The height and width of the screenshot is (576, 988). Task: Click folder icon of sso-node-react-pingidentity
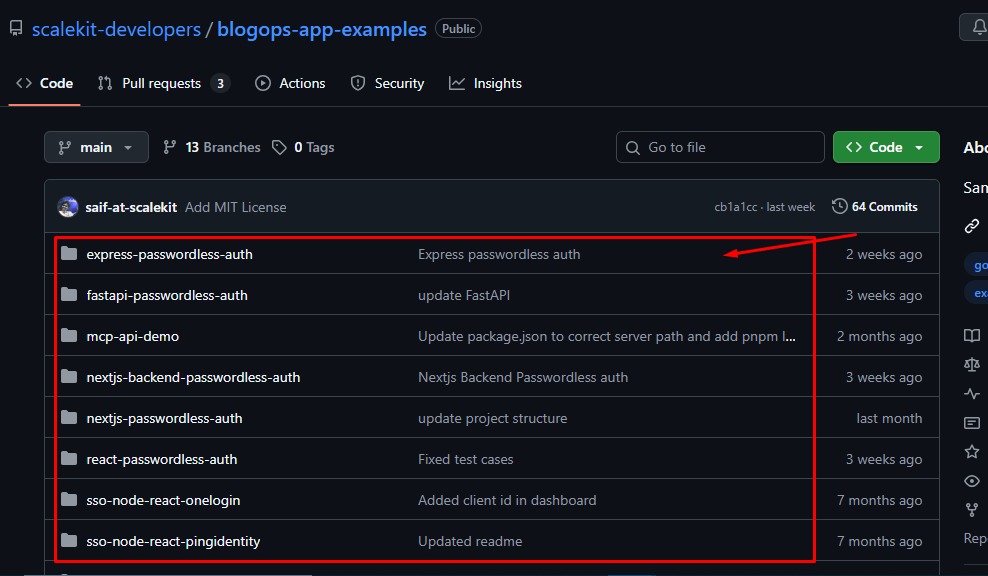point(69,540)
